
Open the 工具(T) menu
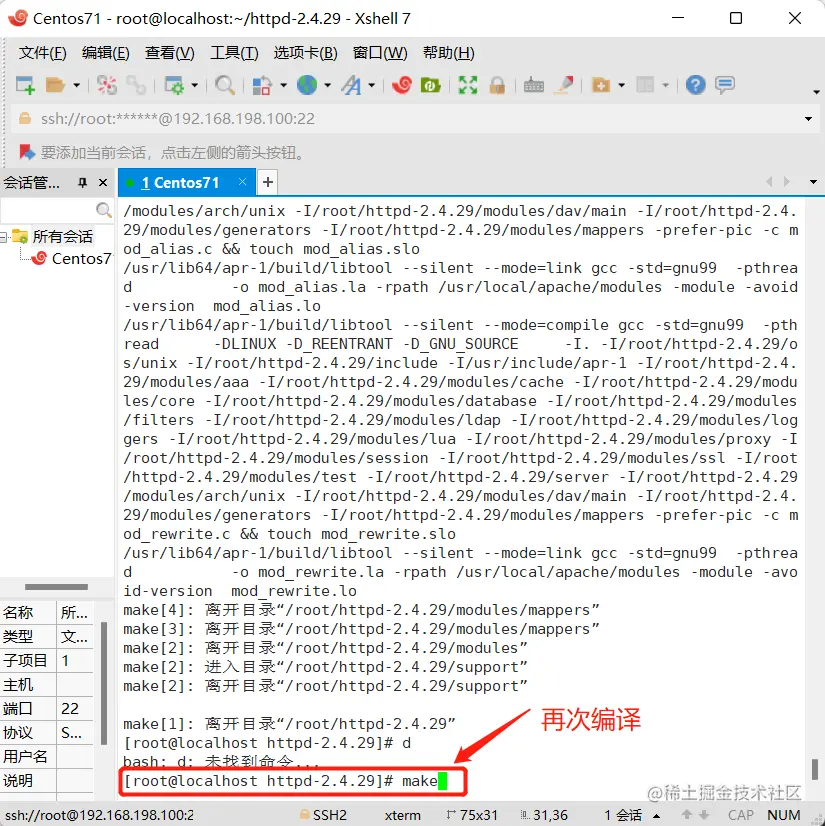coord(234,53)
